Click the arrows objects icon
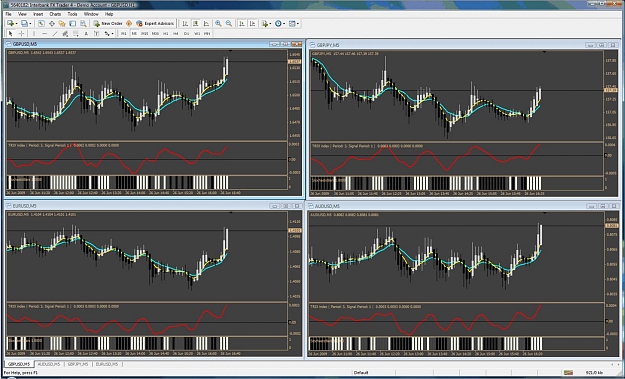 [x=107, y=33]
